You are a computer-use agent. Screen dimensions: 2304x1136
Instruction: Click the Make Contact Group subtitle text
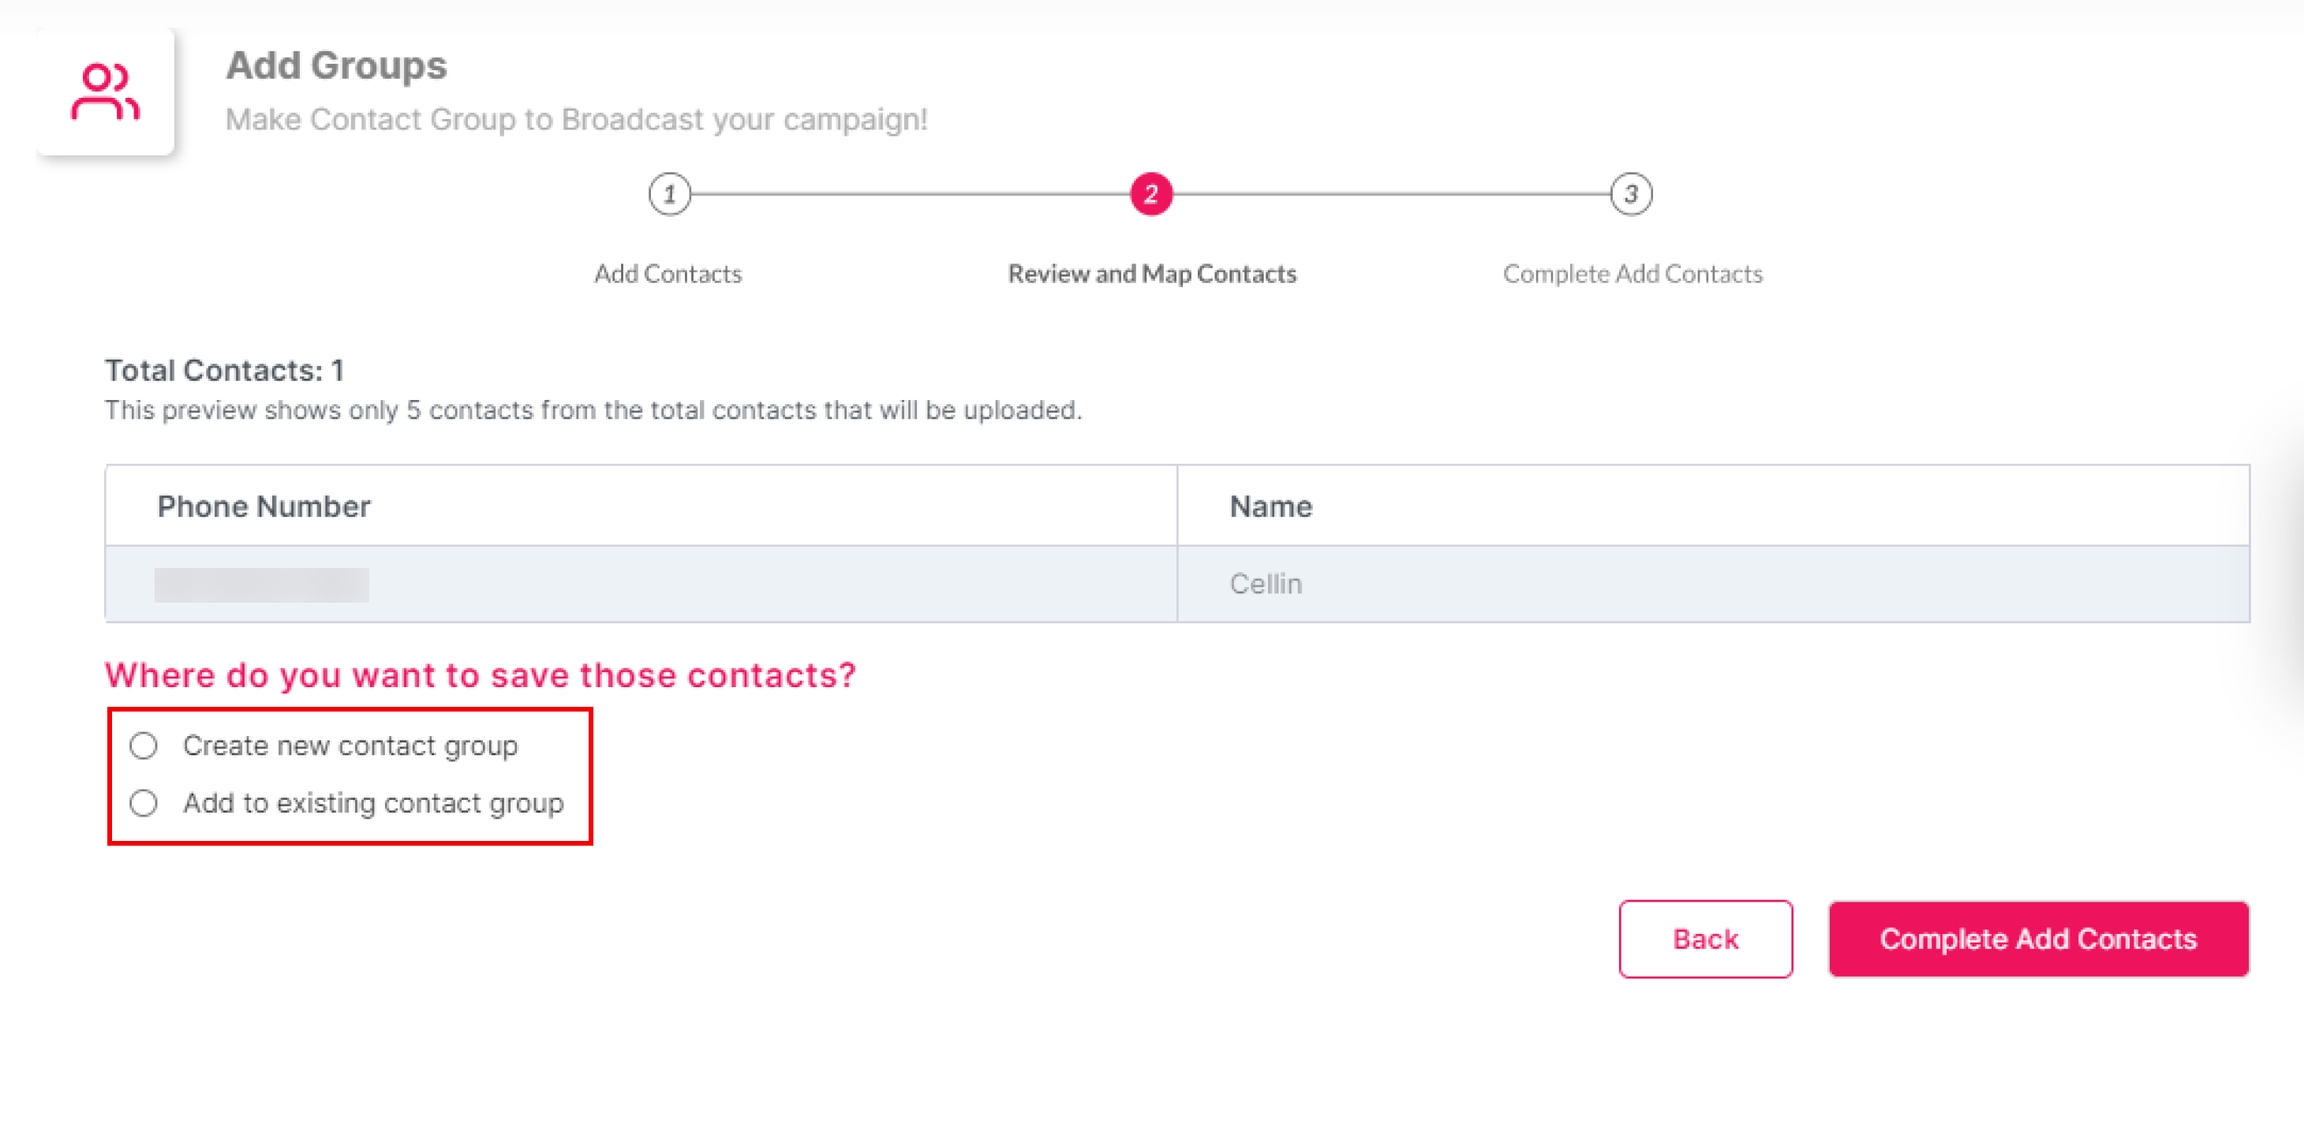click(x=576, y=120)
